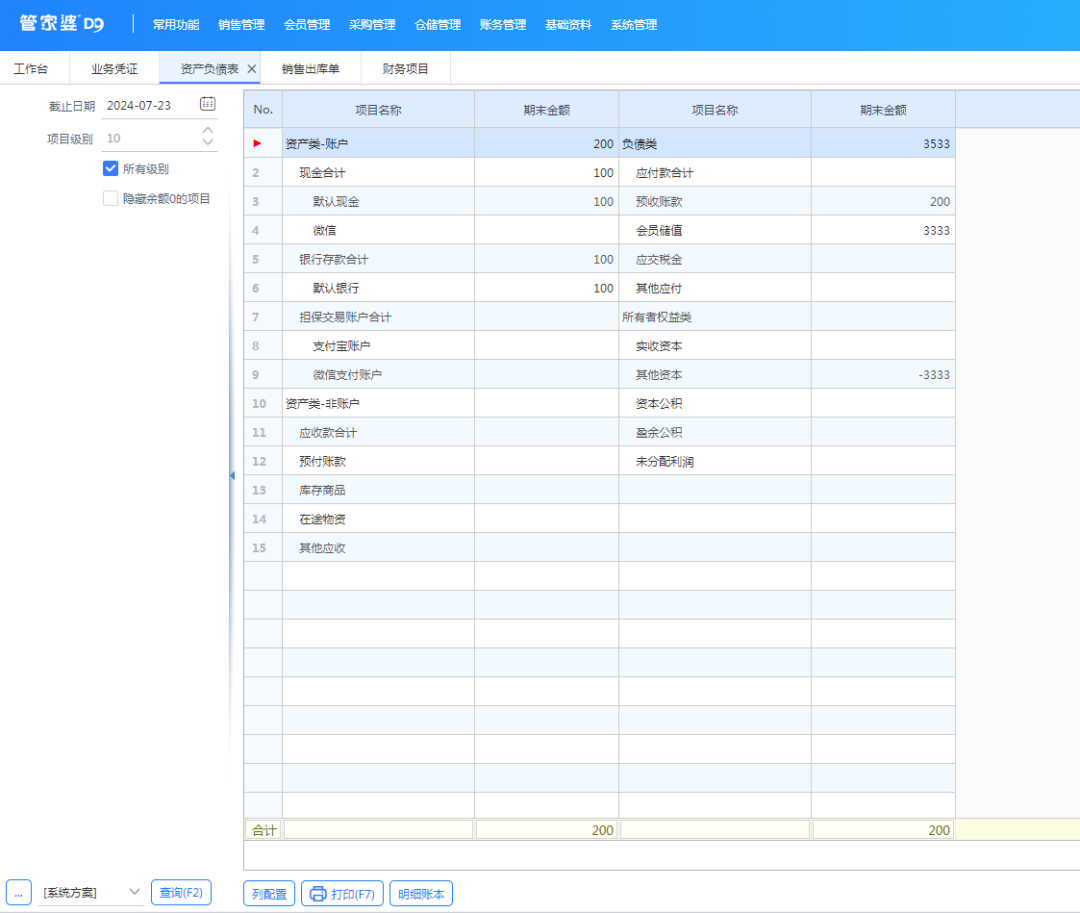1080x913 pixels.
Task: Click the ellipsis button beside 系统方案
Action: click(x=18, y=892)
